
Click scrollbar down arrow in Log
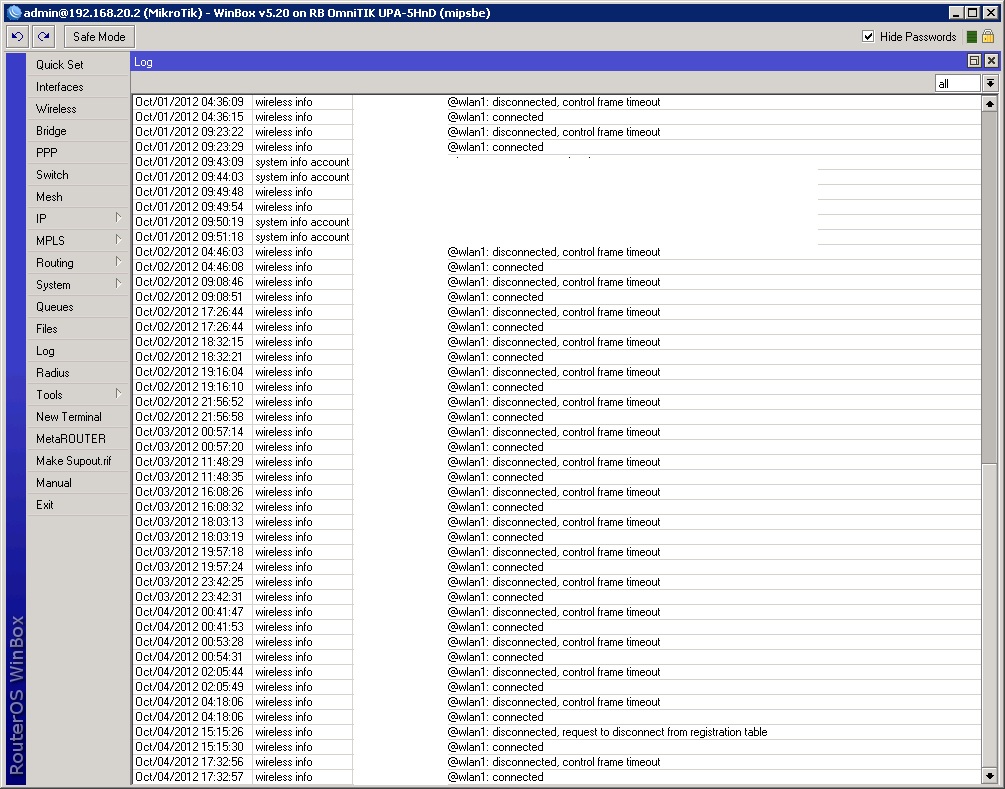click(x=990, y=776)
